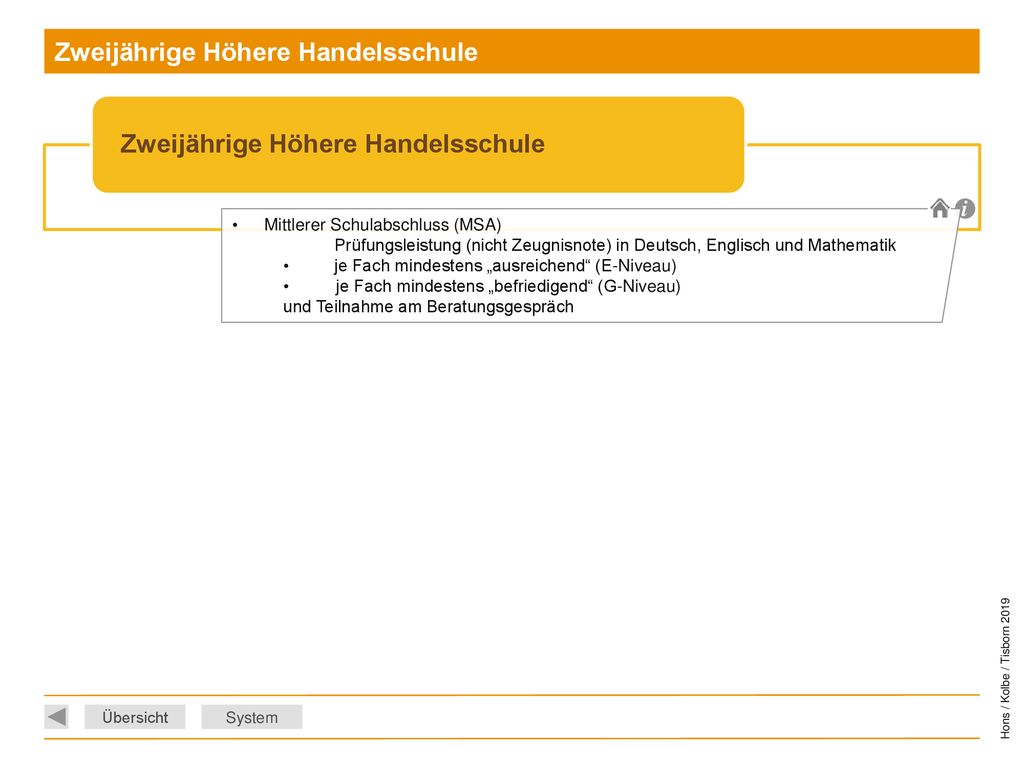
Task: Click the line mentioning „ausreichend“
Action: pyautogui.click(x=505, y=266)
